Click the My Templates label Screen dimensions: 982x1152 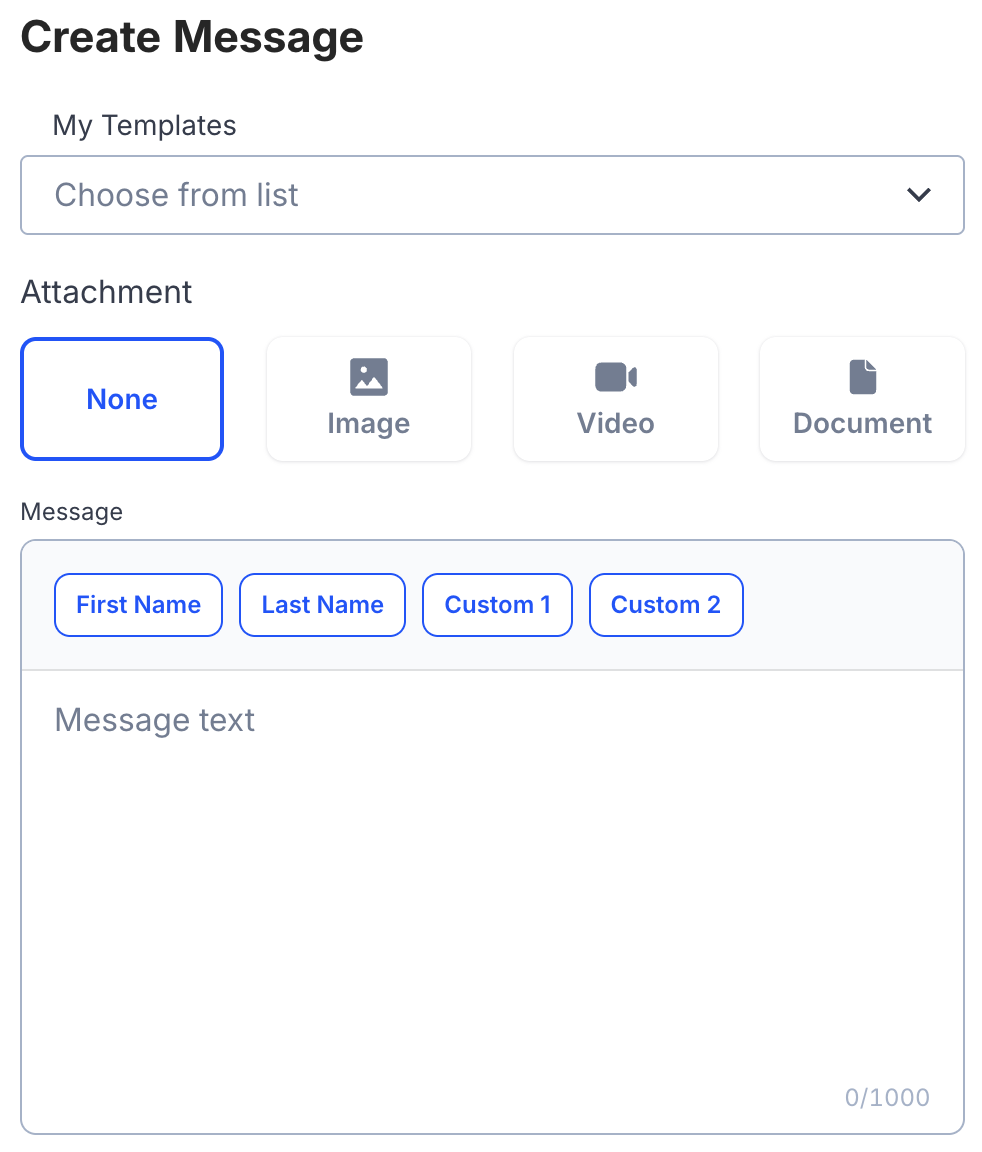pos(144,125)
